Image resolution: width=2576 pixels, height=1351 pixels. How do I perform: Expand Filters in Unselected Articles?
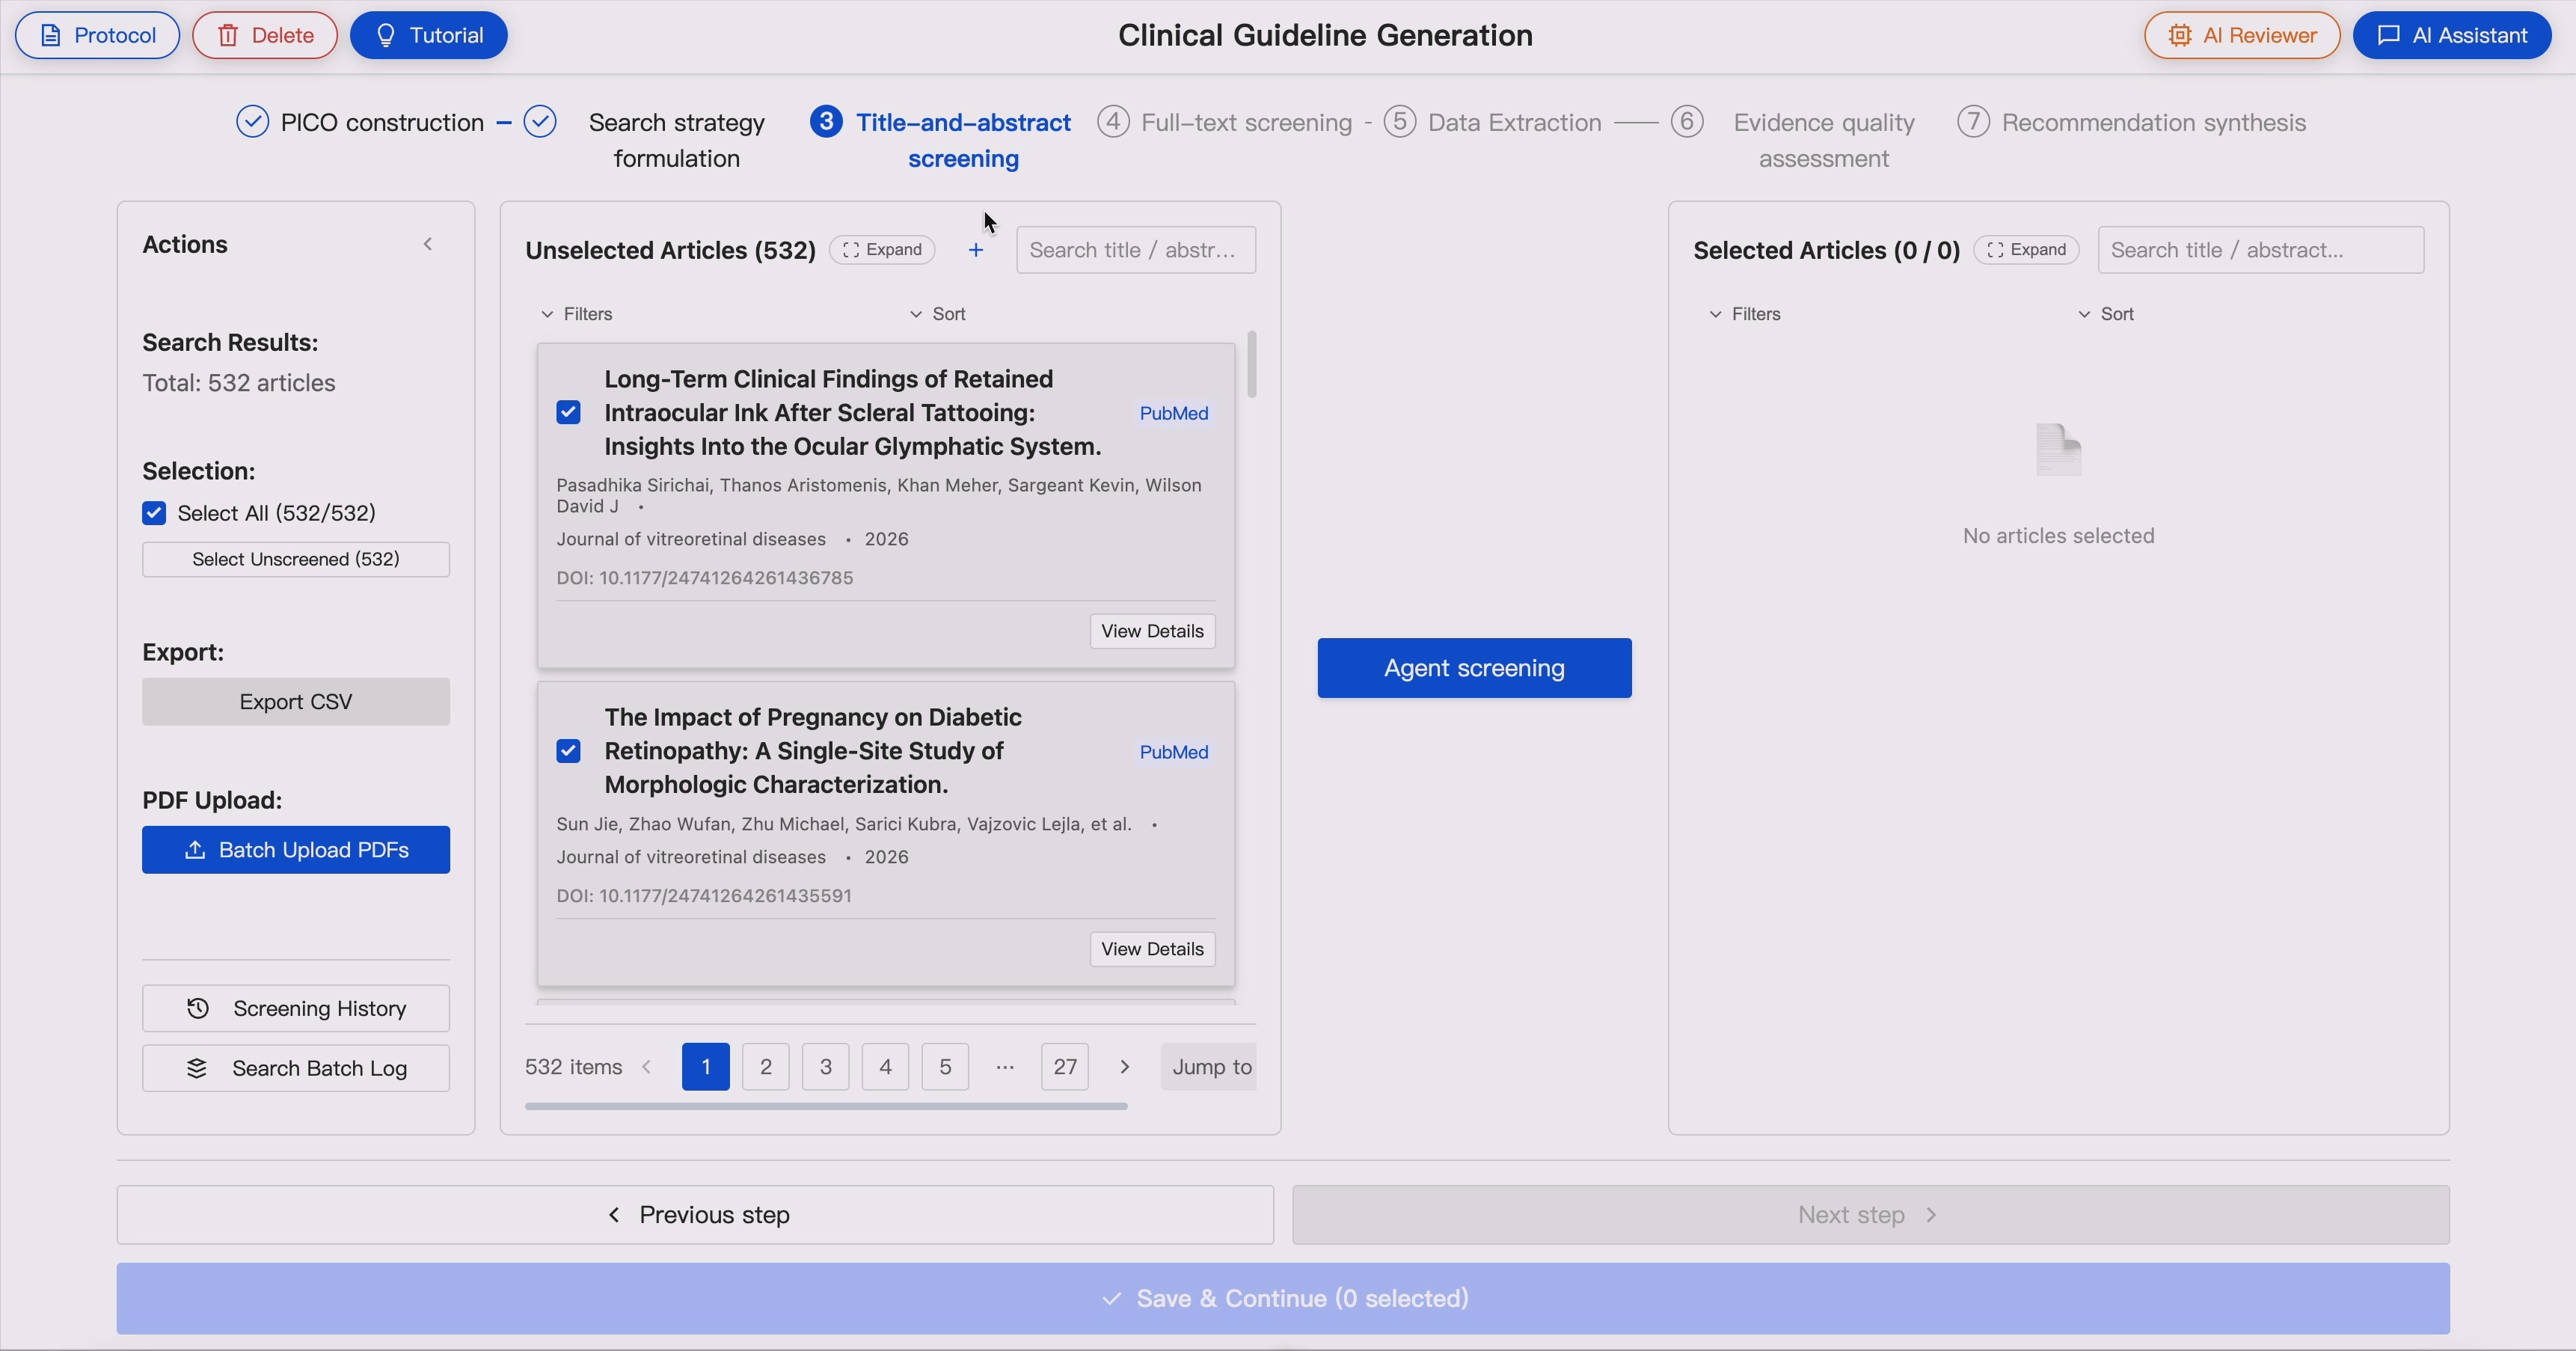coord(577,314)
